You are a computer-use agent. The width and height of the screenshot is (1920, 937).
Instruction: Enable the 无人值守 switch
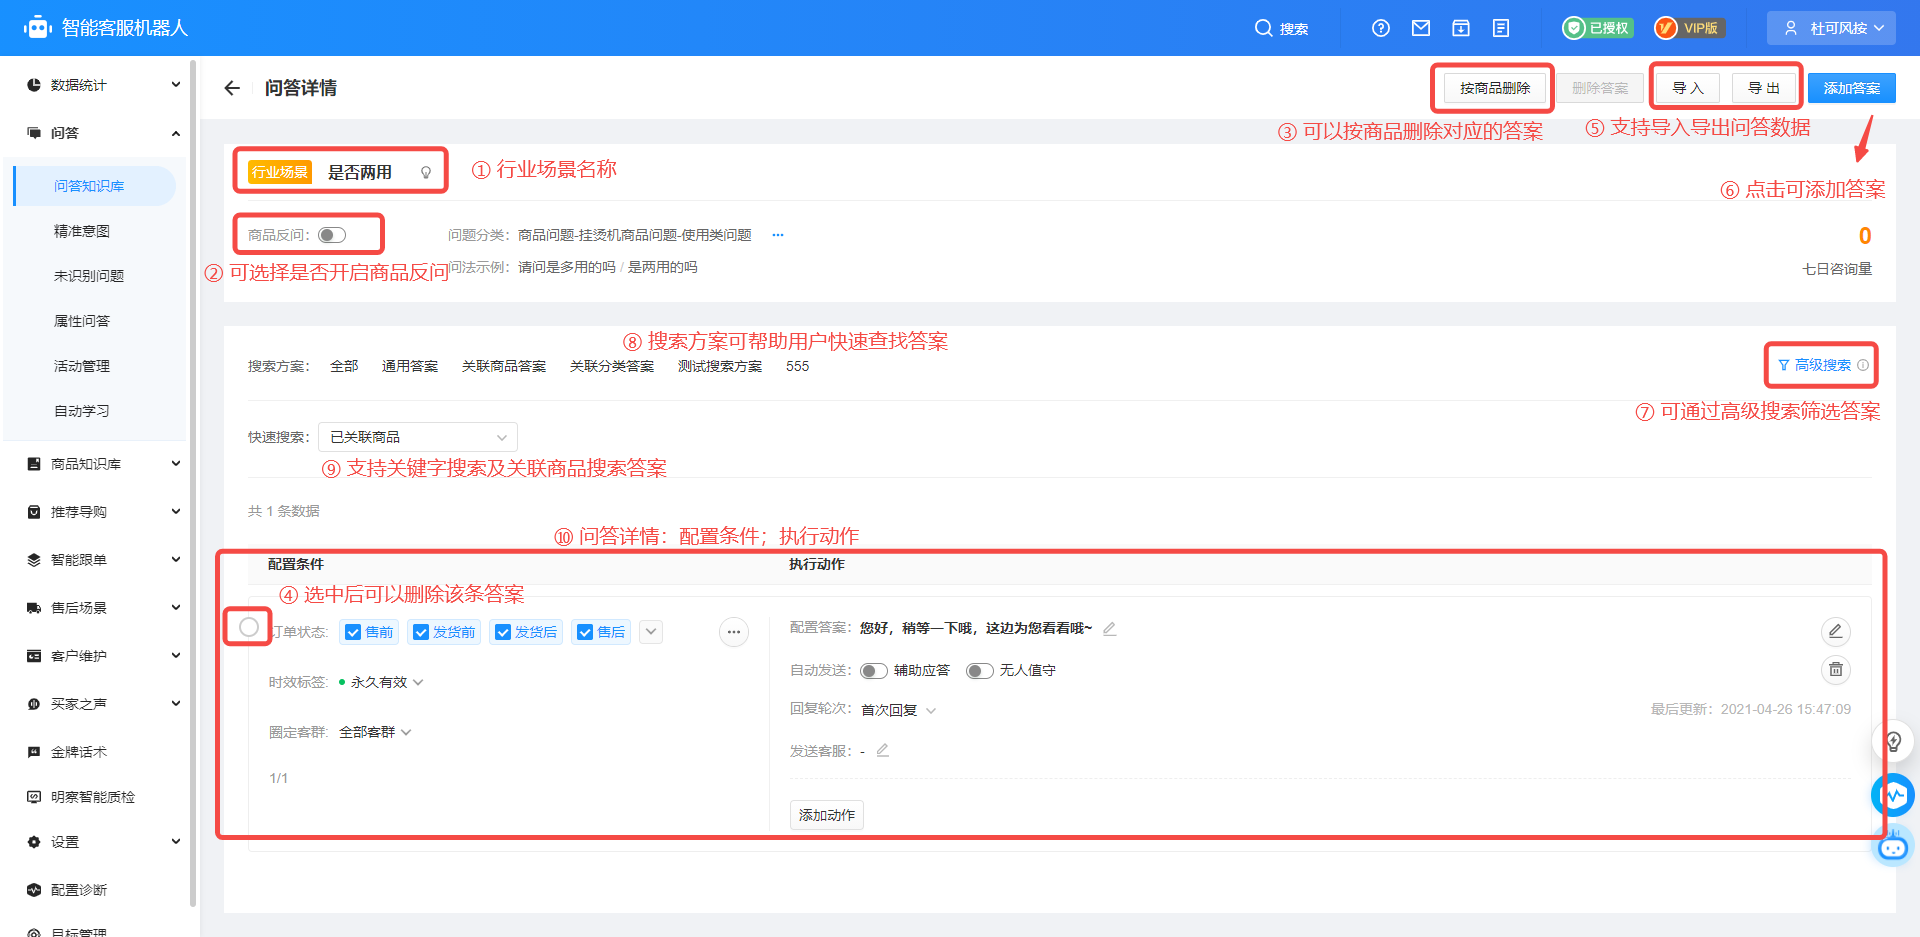pos(980,671)
